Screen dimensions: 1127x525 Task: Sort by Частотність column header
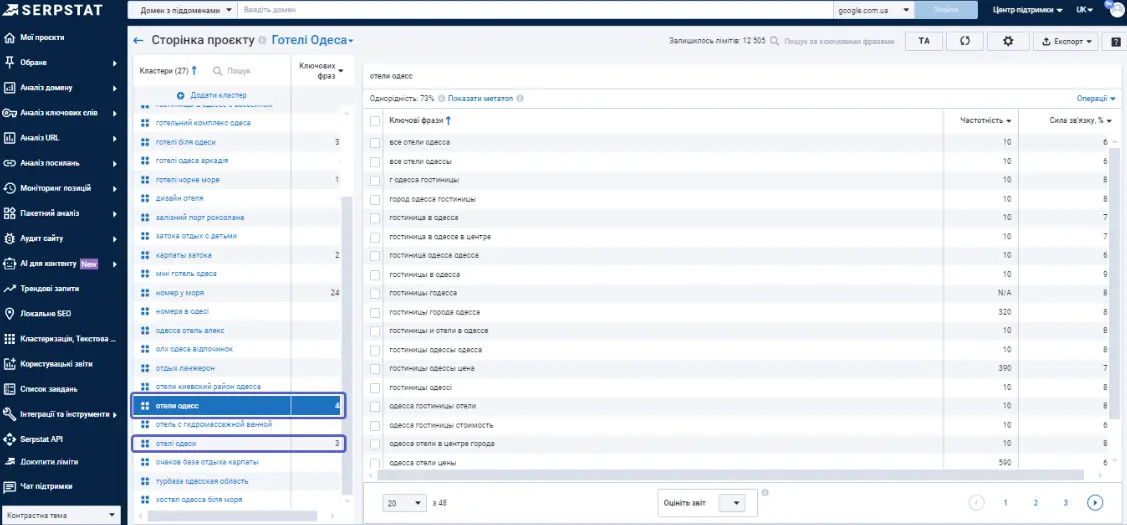(x=985, y=121)
